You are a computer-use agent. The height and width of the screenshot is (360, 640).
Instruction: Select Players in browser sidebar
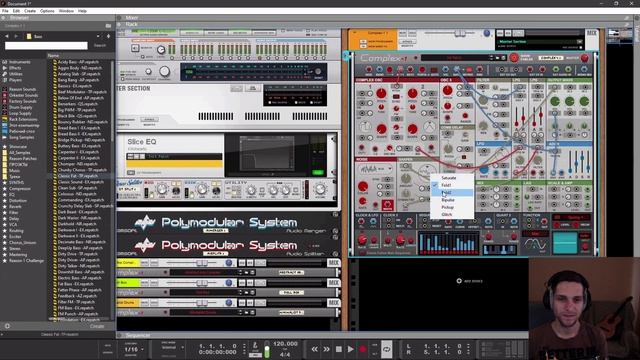coord(16,80)
